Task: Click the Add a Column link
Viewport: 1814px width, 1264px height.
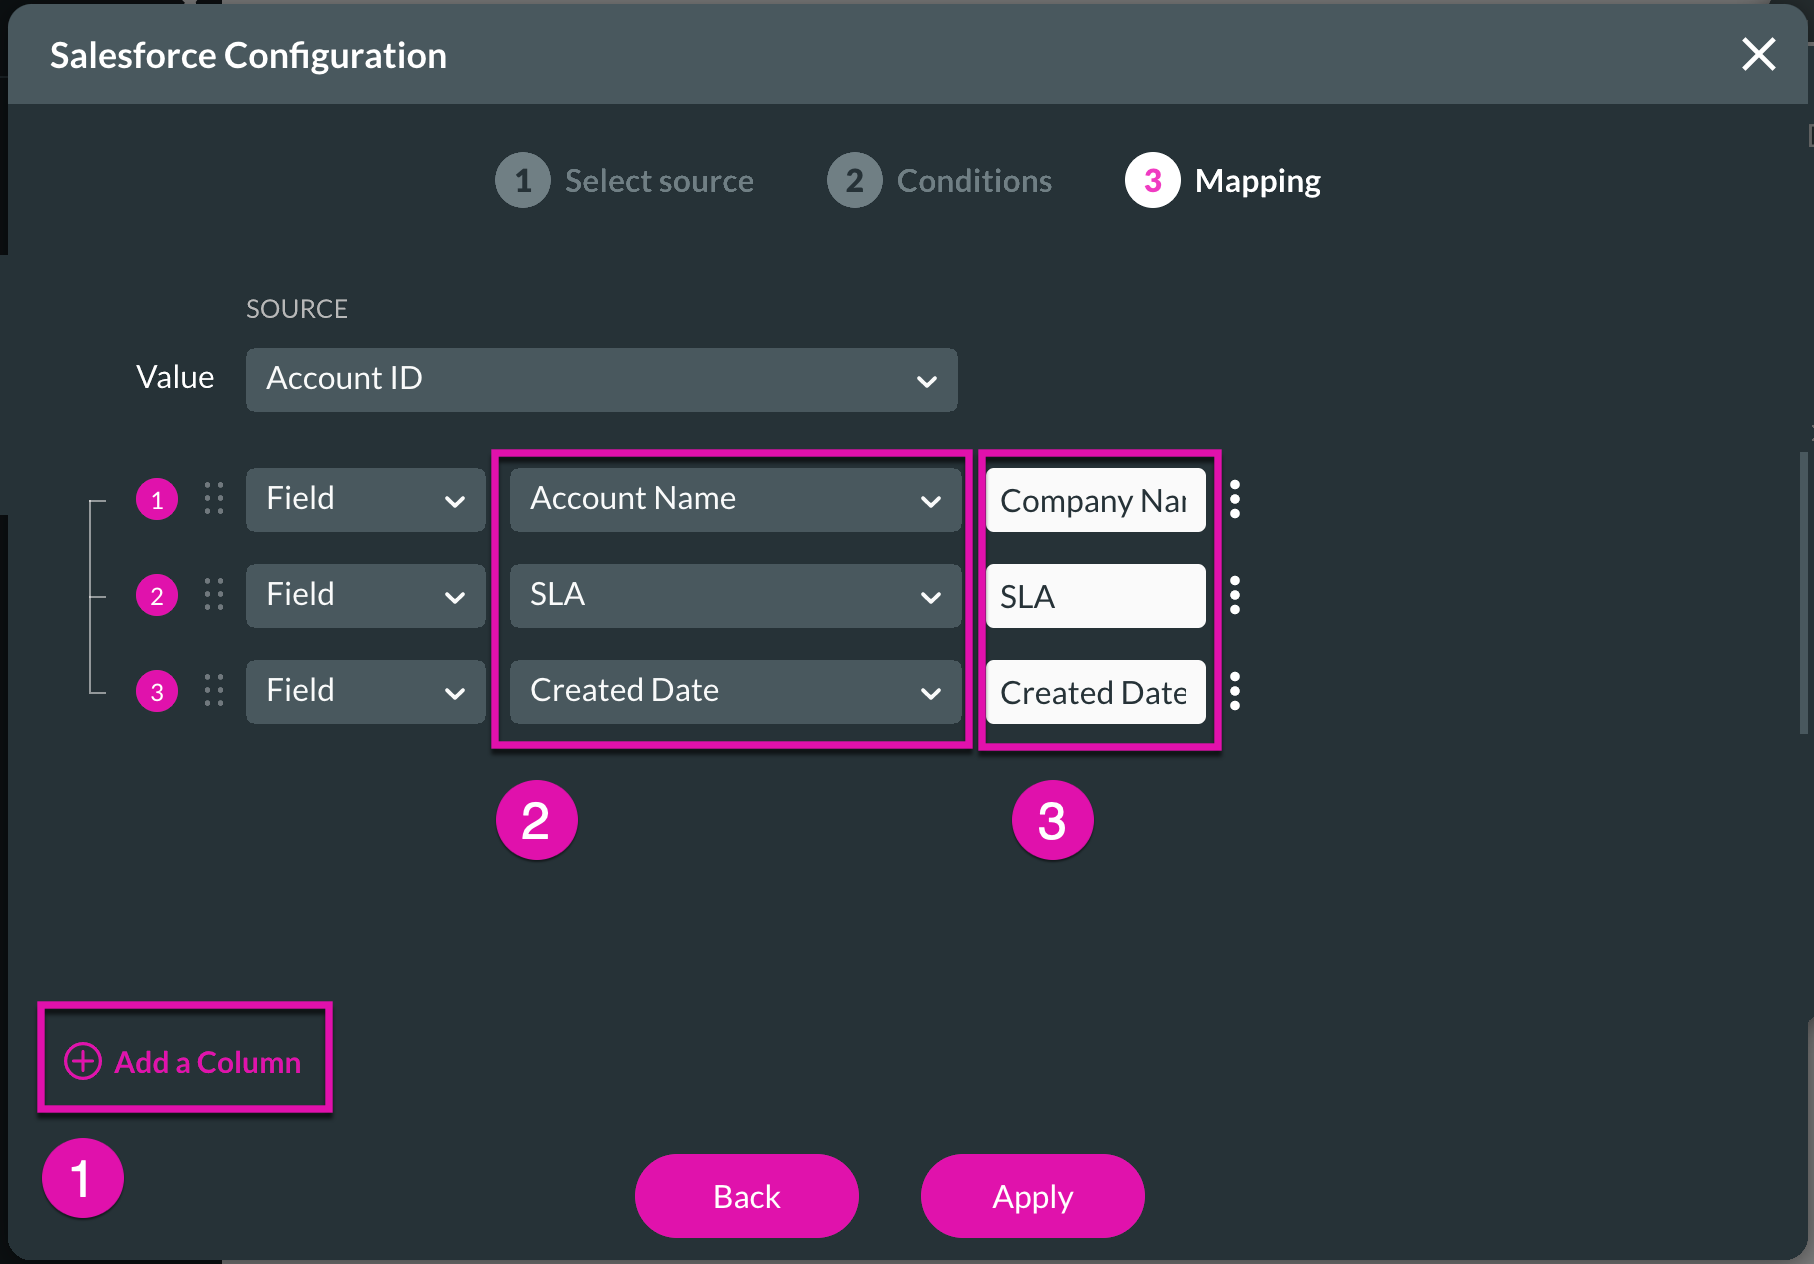Action: click(183, 1061)
